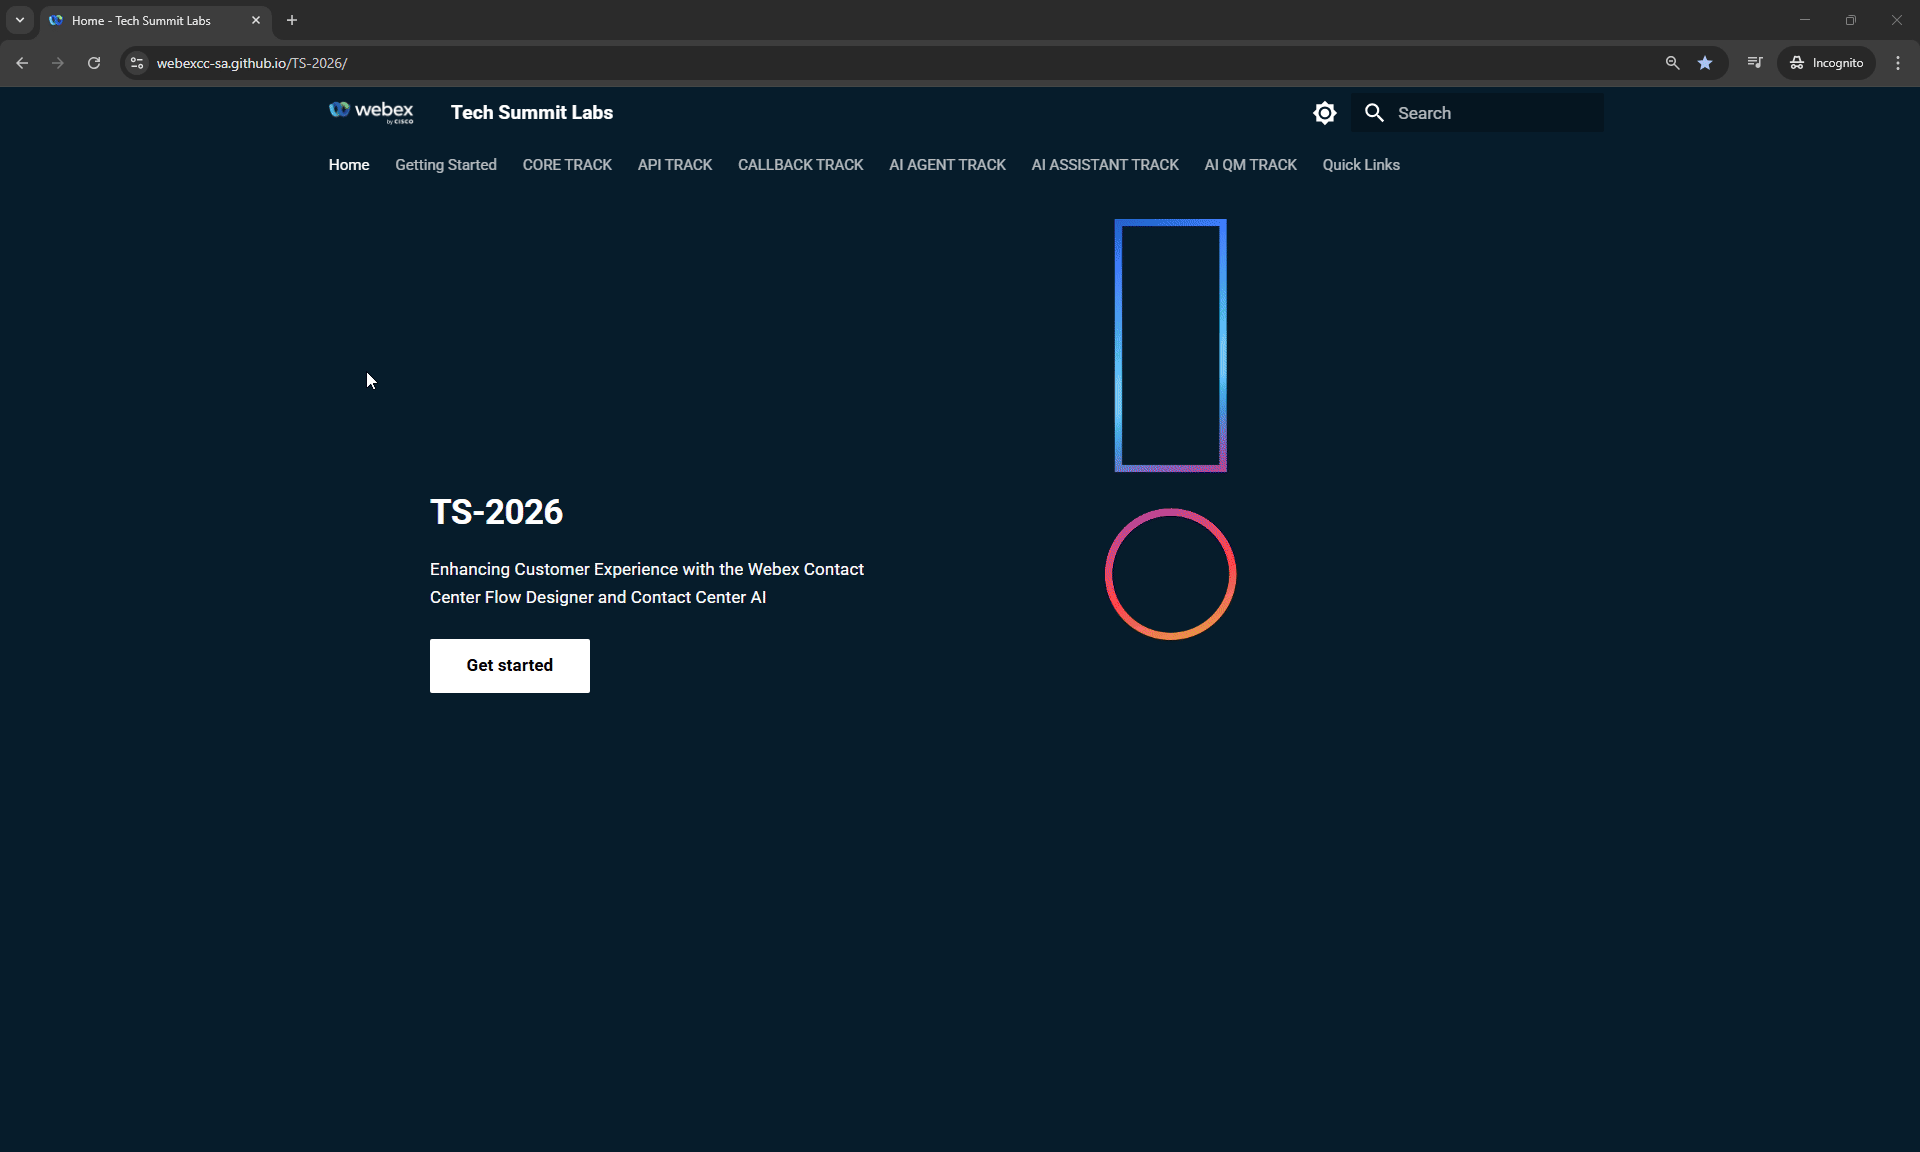Open a new browser tab with plus

[292, 20]
